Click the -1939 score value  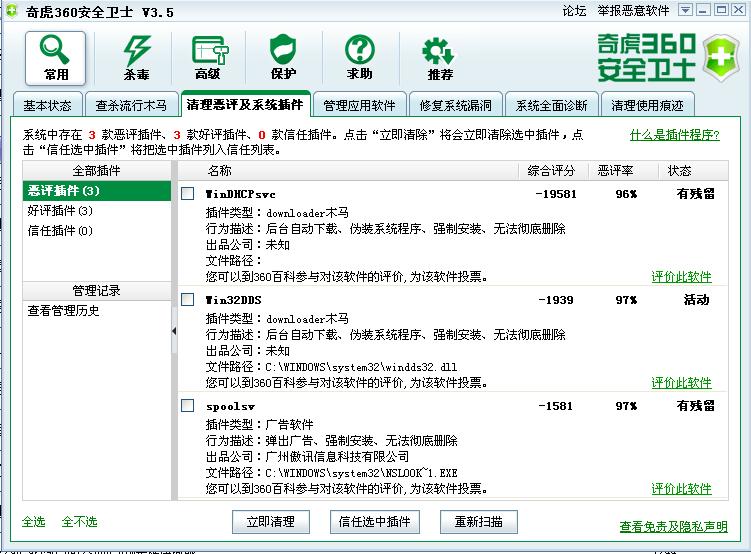coord(556,300)
